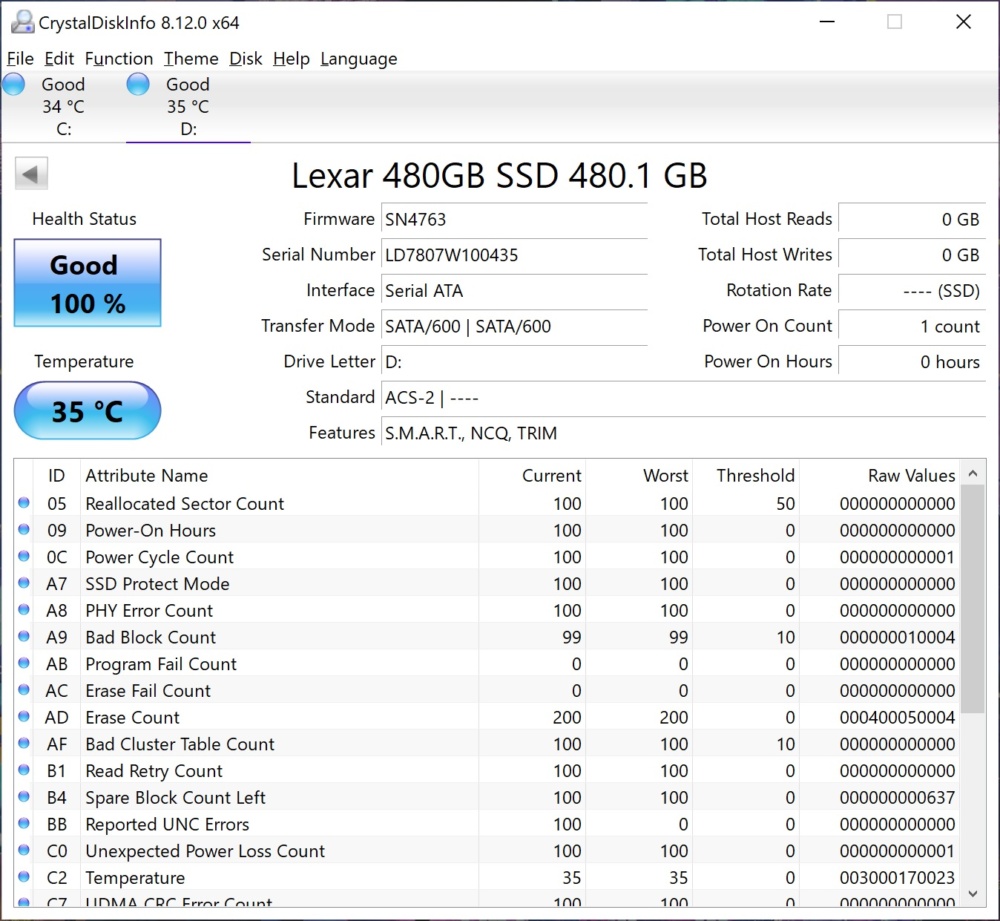1000x921 pixels.
Task: Click the blue status orb for drive C:
Action: [13, 84]
